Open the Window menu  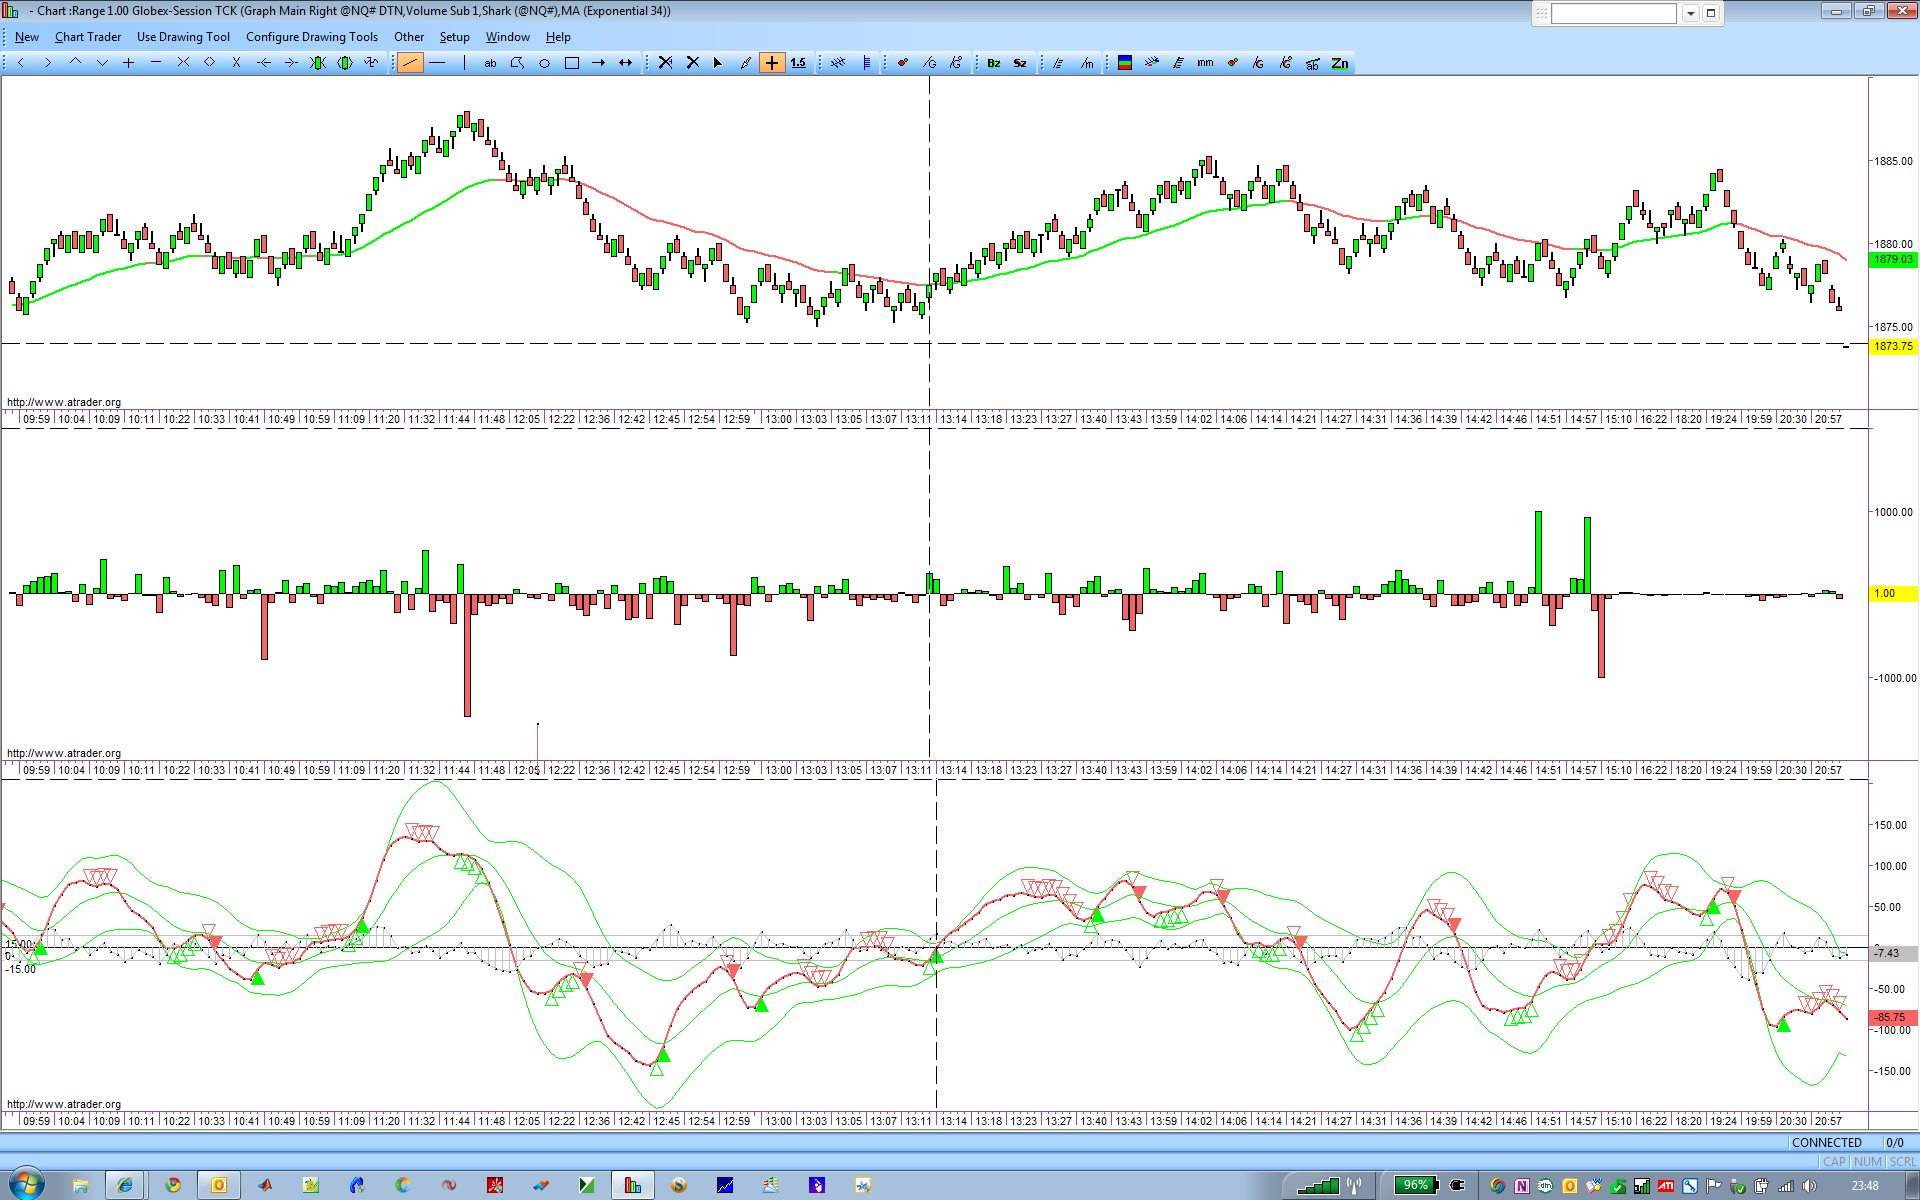pyautogui.click(x=508, y=37)
